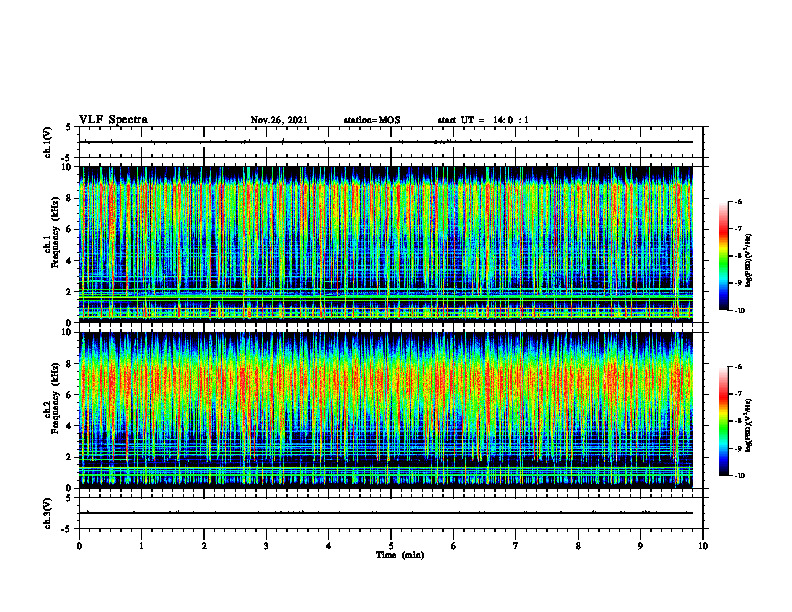Click the "-6" label on ch.1 color bar
The image size is (792, 612).
click(738, 201)
